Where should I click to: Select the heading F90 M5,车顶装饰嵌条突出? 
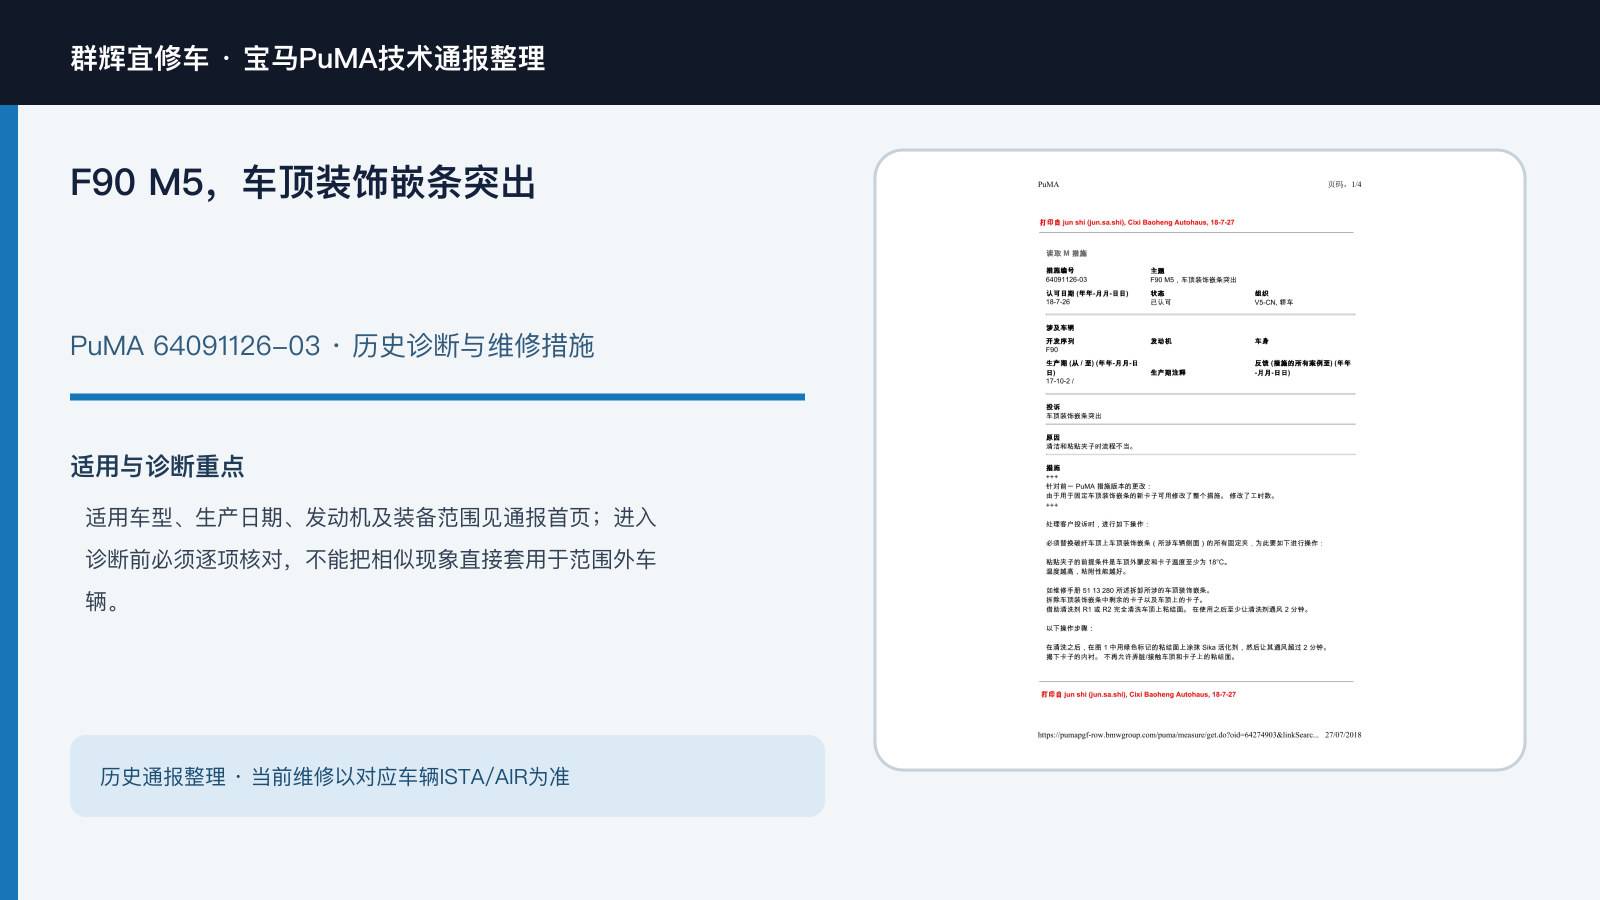[303, 183]
